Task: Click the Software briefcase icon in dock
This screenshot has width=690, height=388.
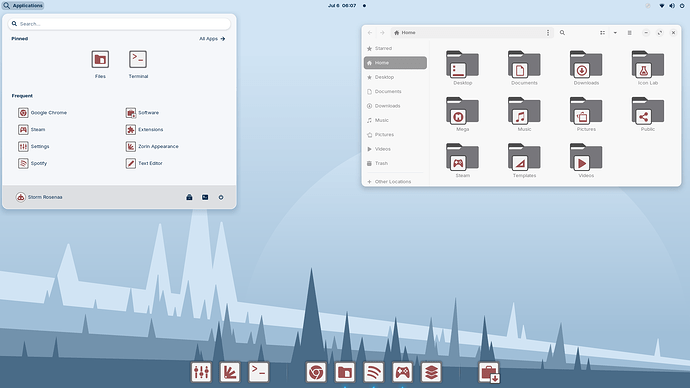Action: click(x=488, y=372)
